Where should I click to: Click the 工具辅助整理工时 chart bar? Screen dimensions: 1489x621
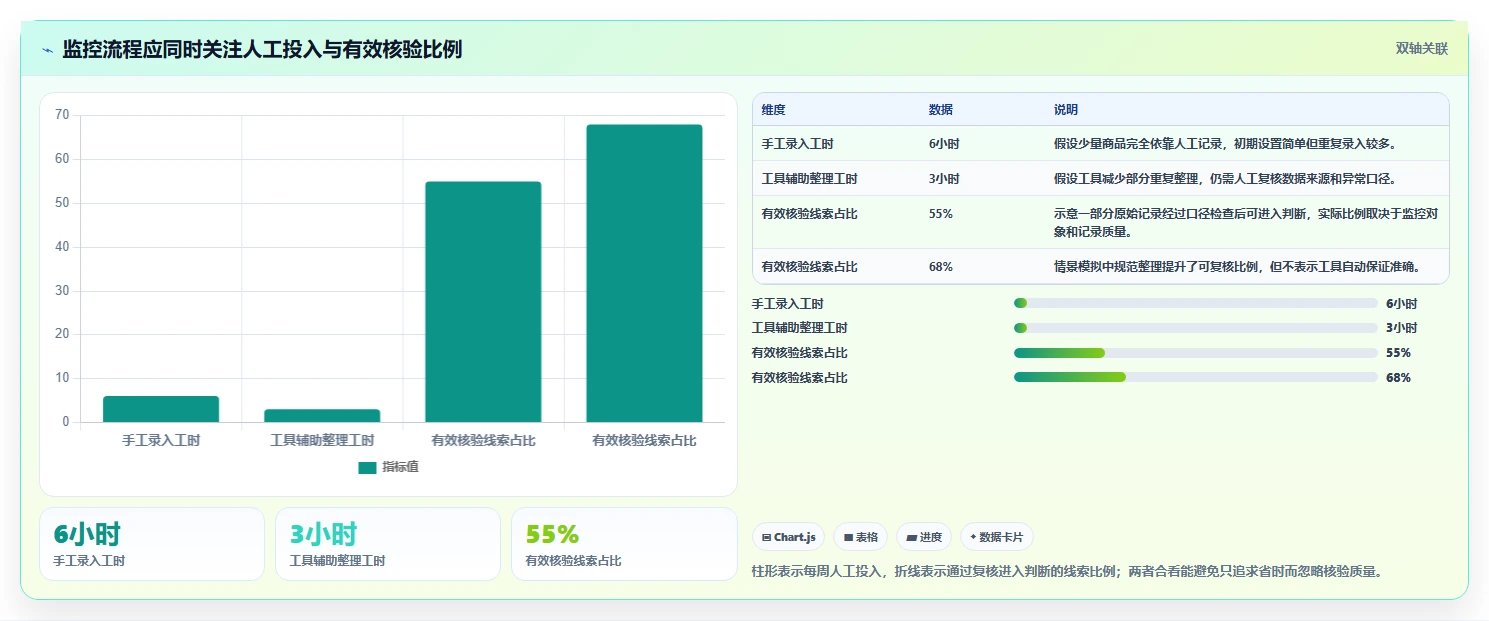[322, 416]
